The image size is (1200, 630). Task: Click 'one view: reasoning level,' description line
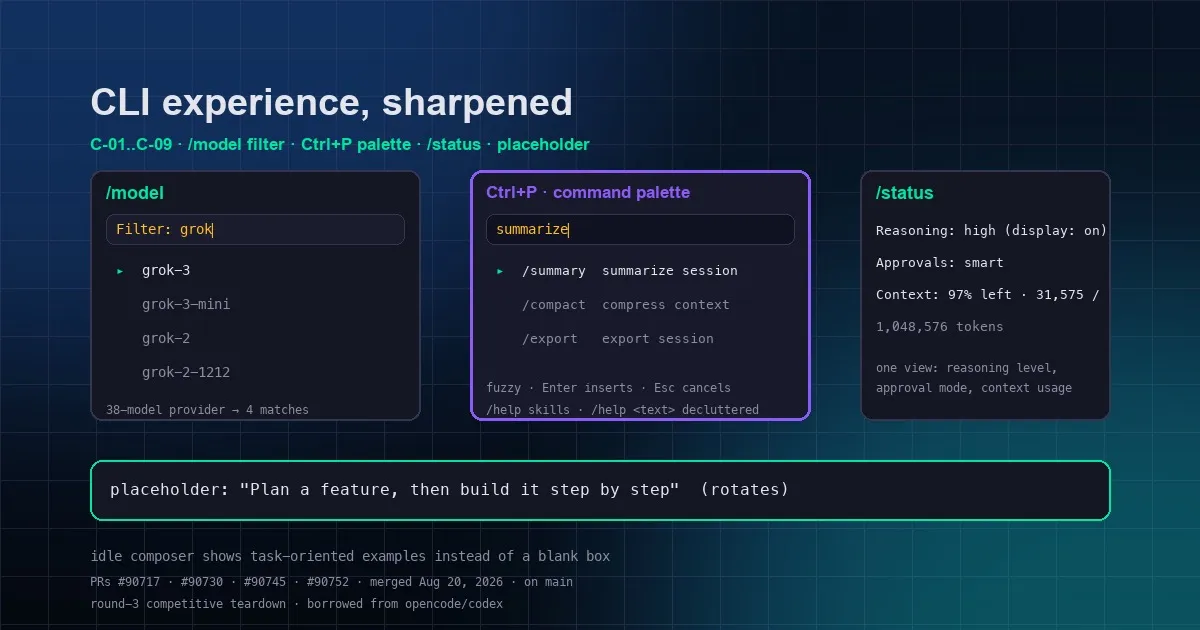[966, 367]
